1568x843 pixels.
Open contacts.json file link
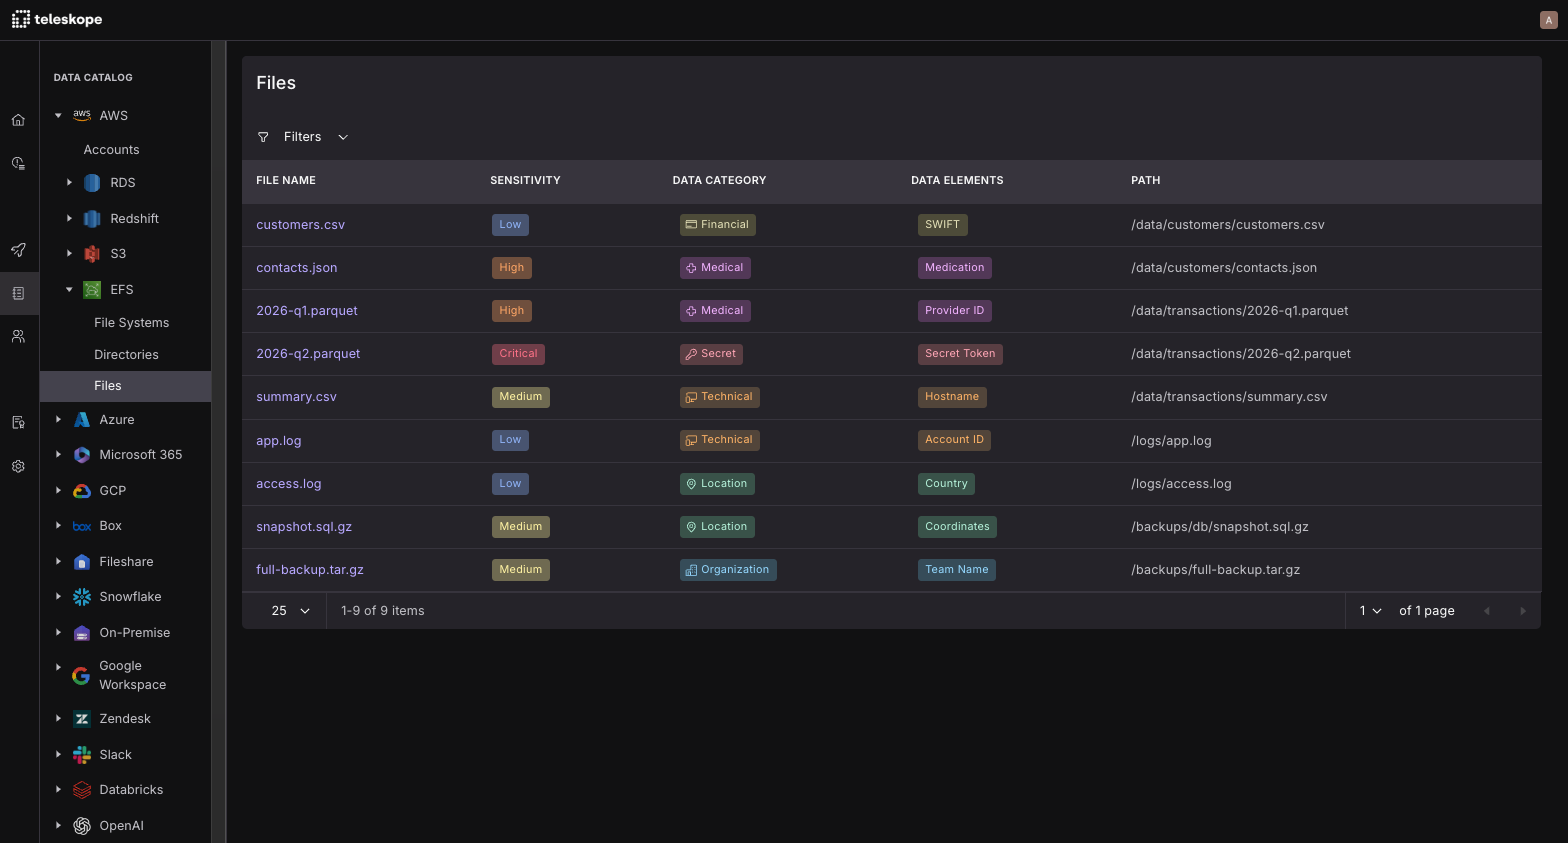(296, 268)
